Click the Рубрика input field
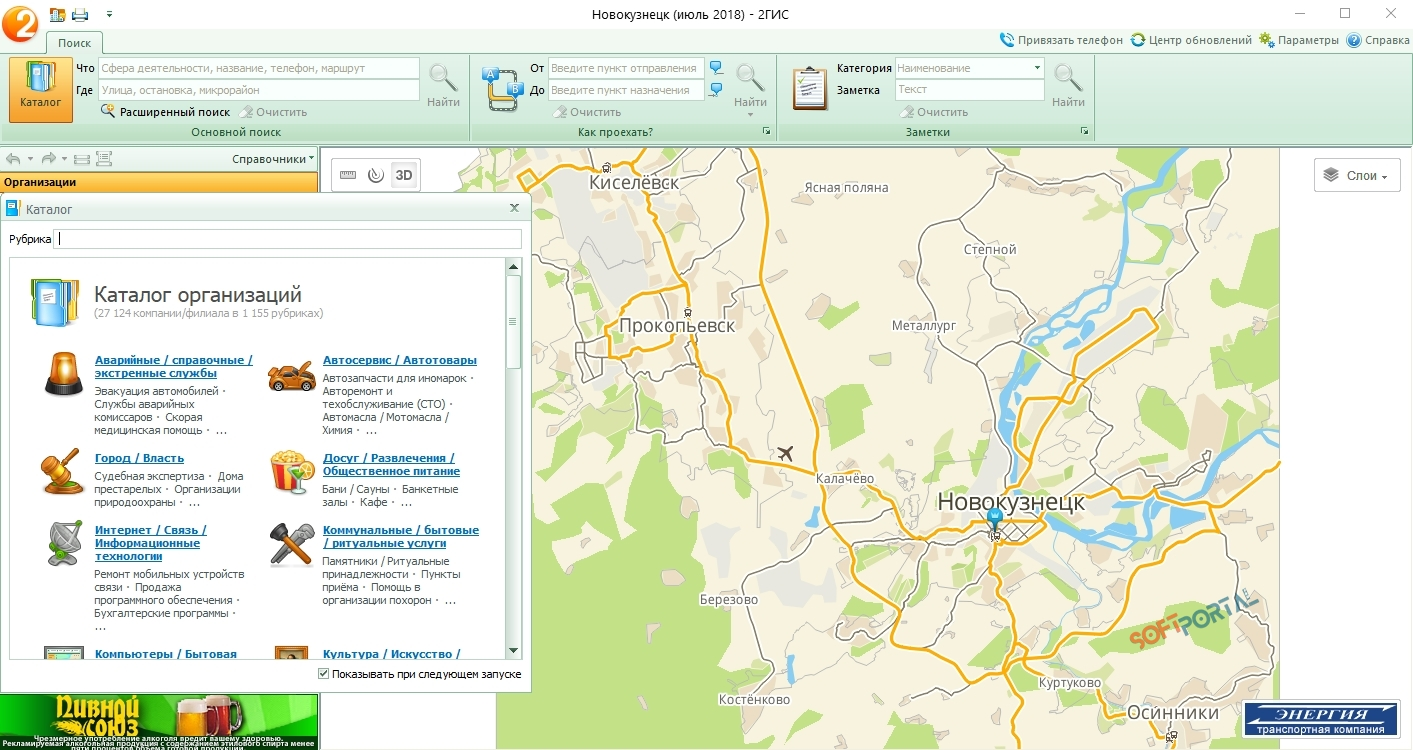The width and height of the screenshot is (1413, 750). point(289,239)
